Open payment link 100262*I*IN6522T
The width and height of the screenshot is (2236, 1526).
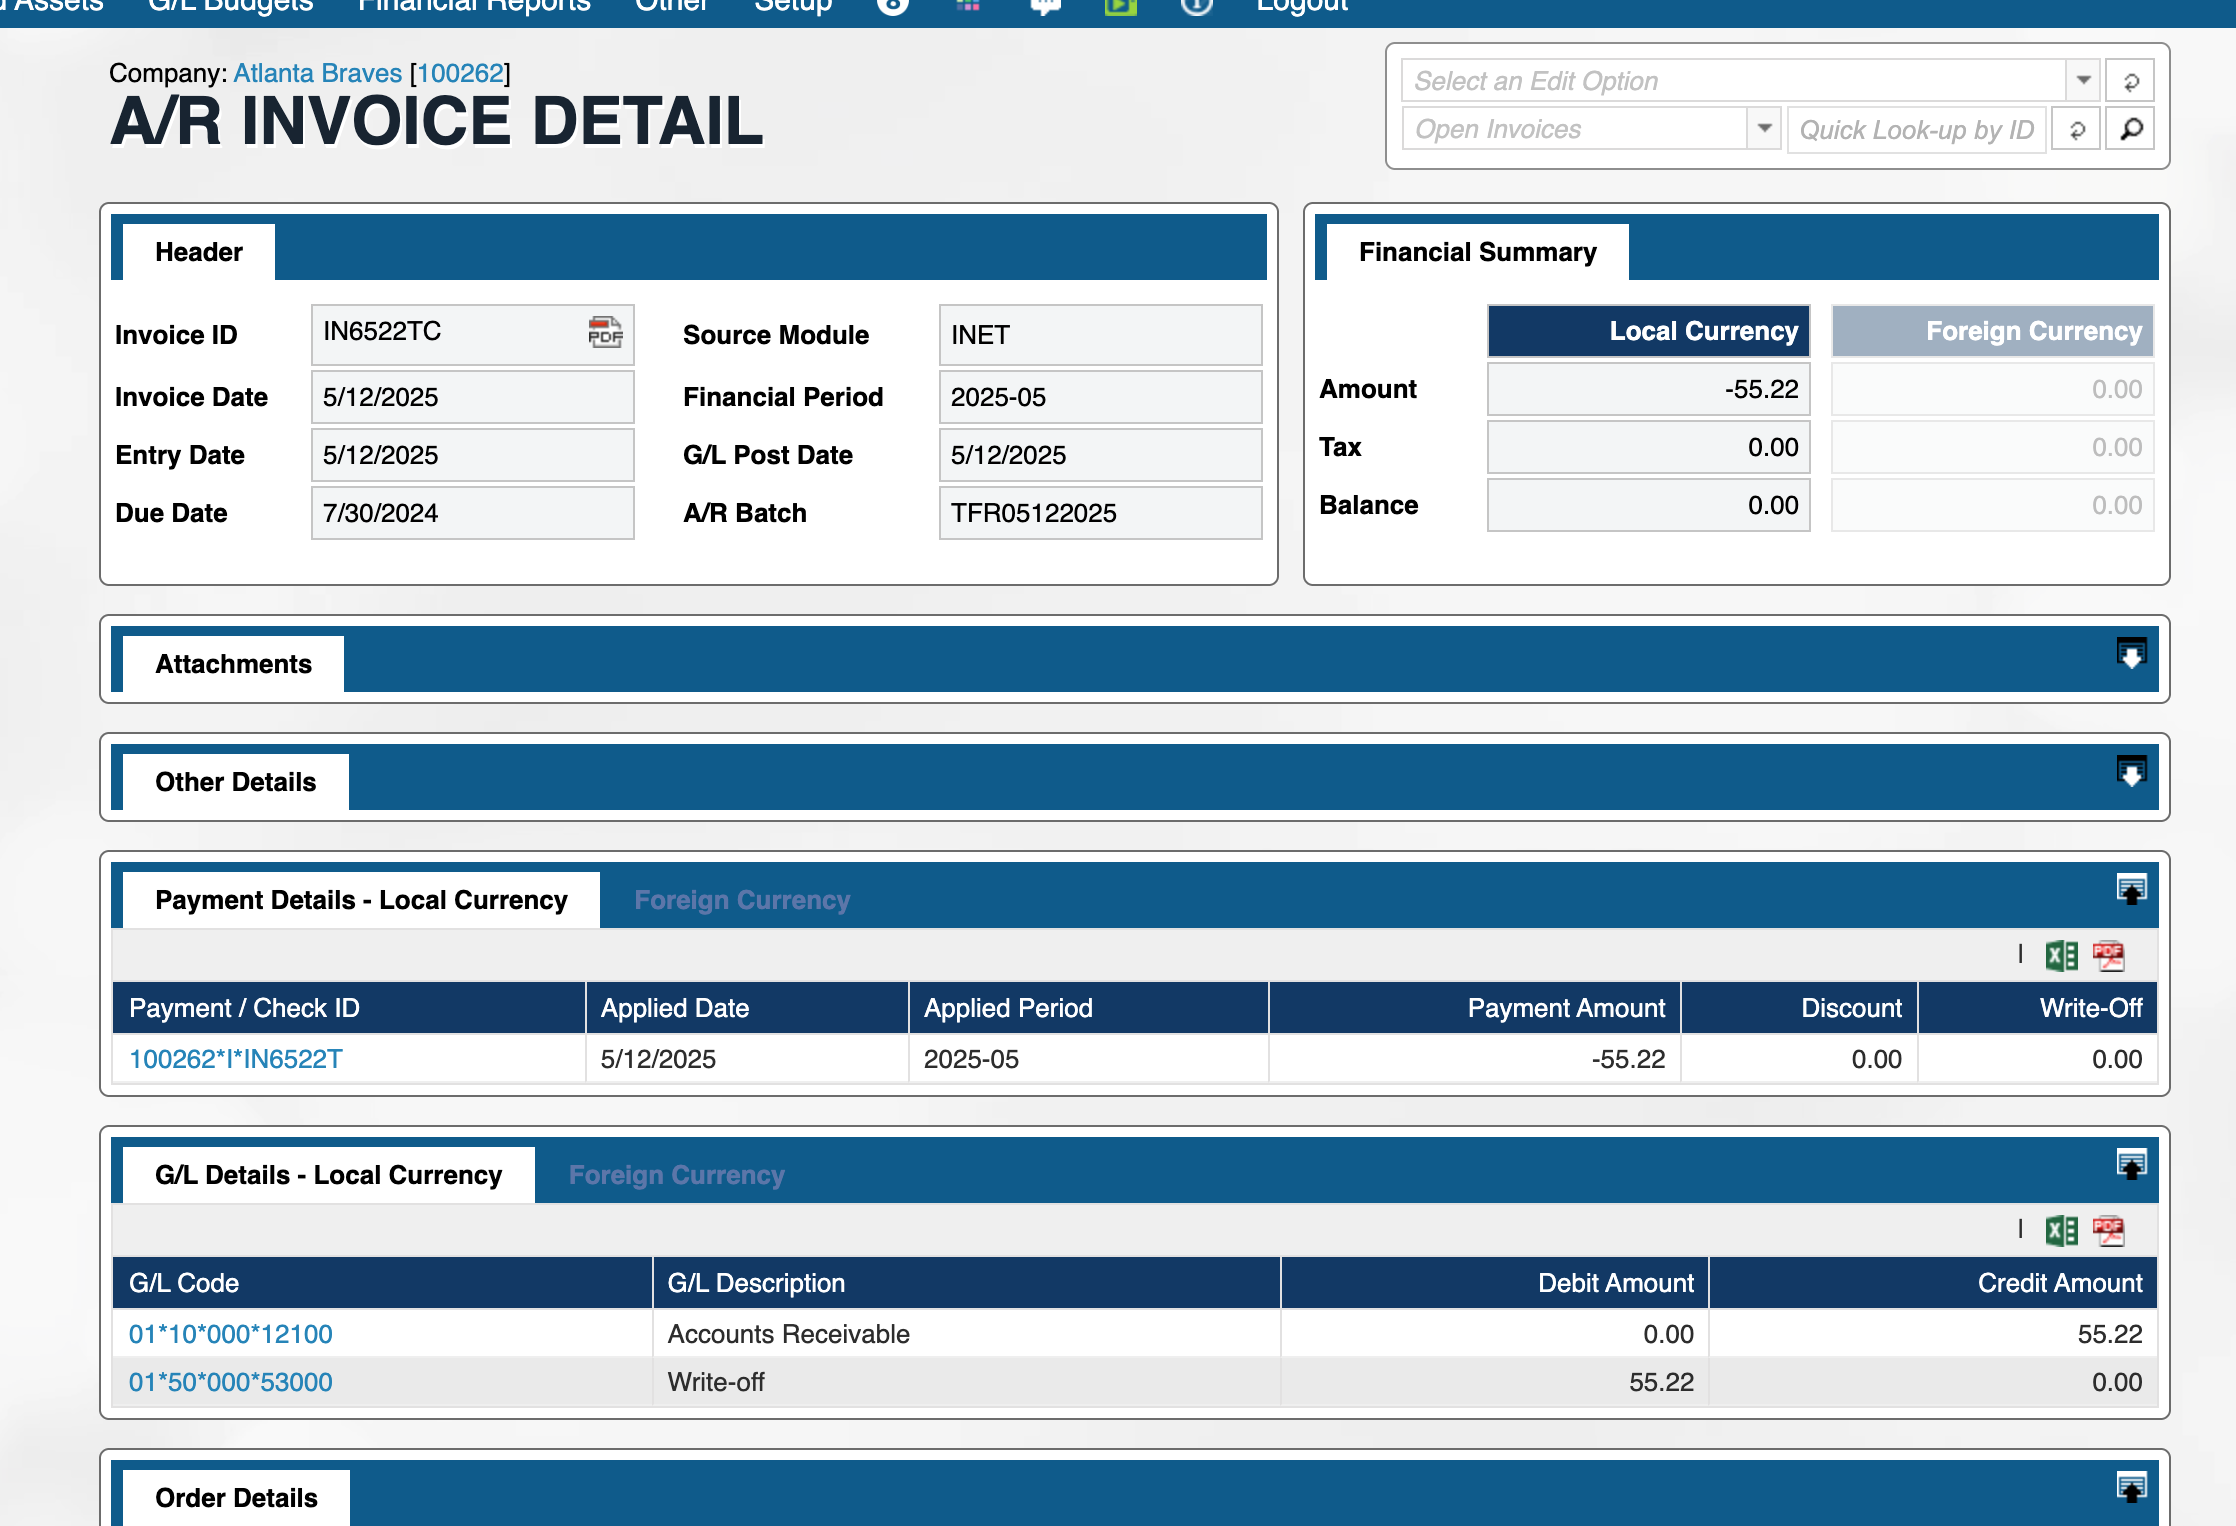tap(236, 1059)
